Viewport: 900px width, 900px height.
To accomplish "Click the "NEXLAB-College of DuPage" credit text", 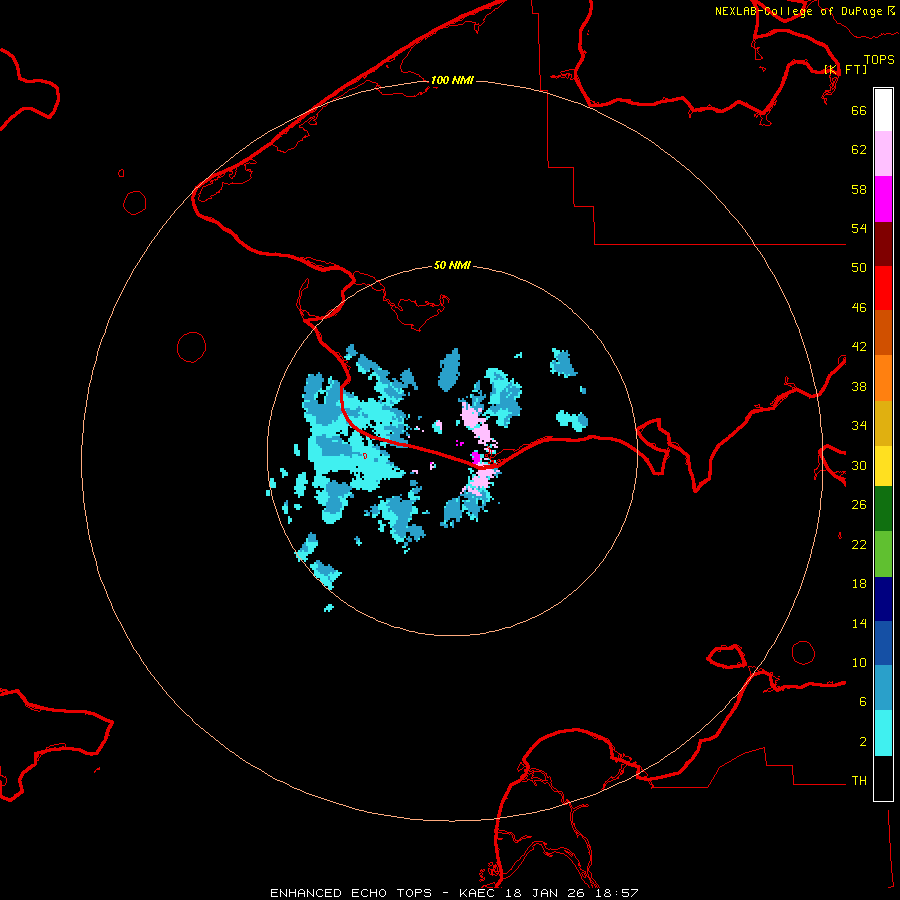I will click(x=798, y=11).
